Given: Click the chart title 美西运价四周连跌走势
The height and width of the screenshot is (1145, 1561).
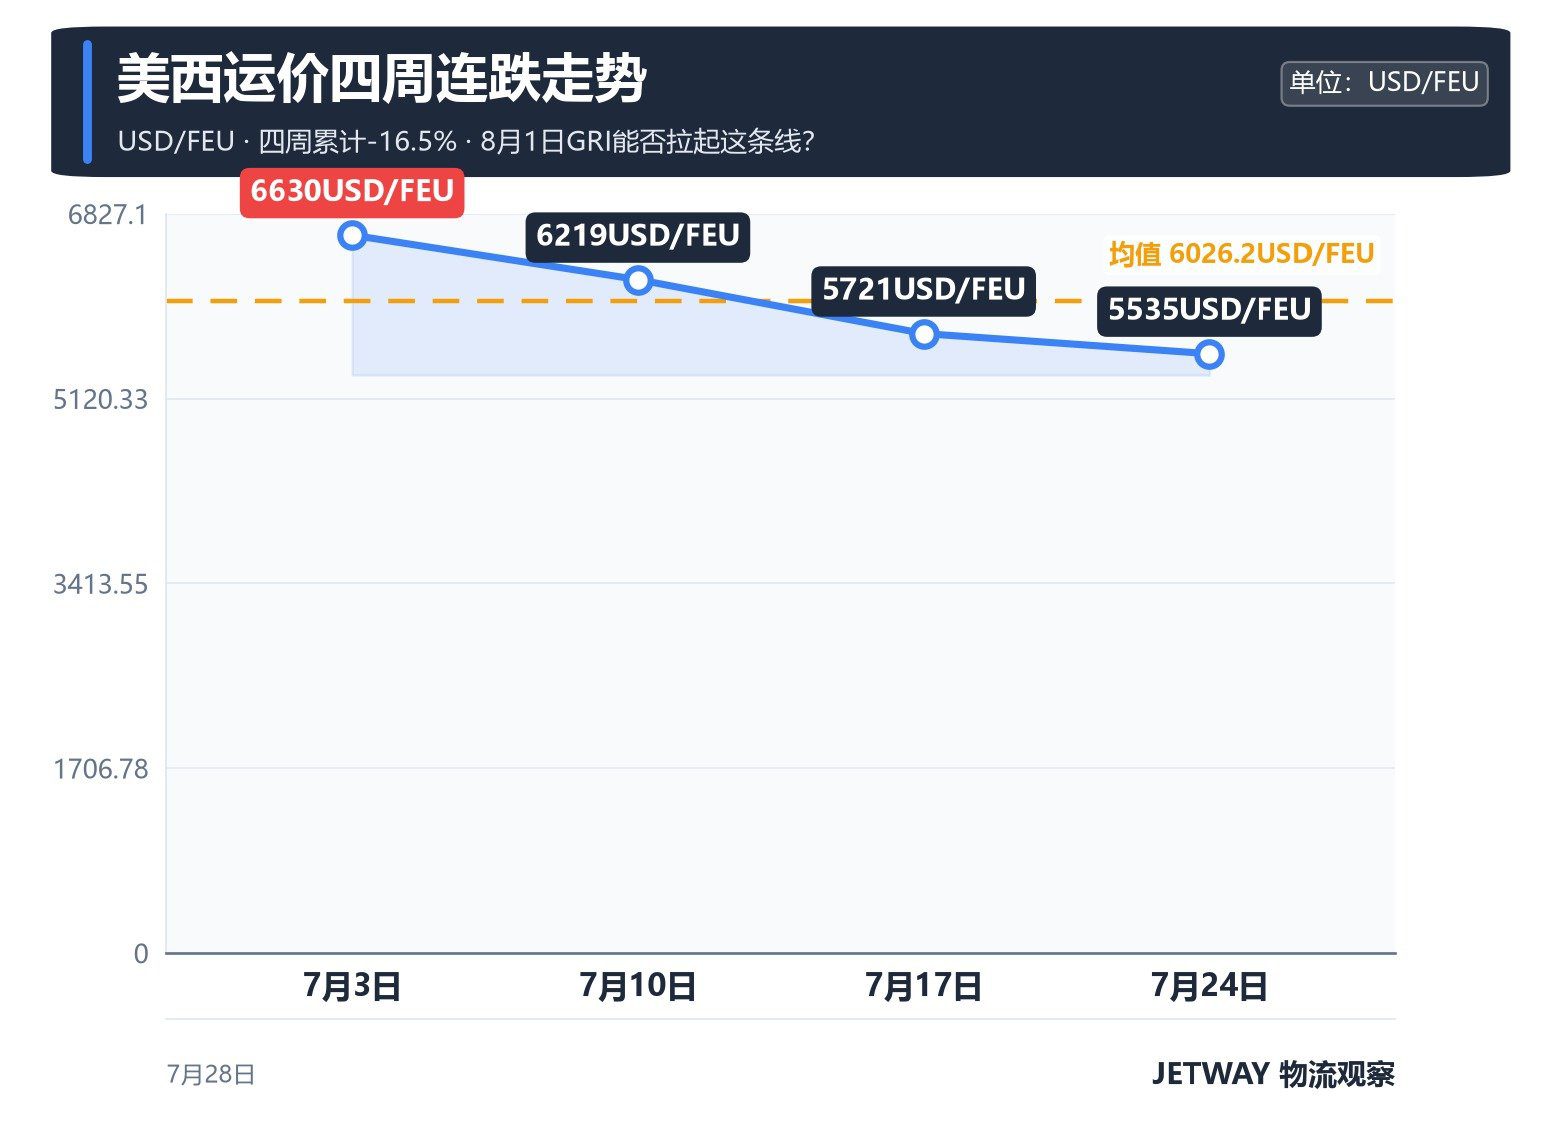Looking at the screenshot, I should 382,79.
